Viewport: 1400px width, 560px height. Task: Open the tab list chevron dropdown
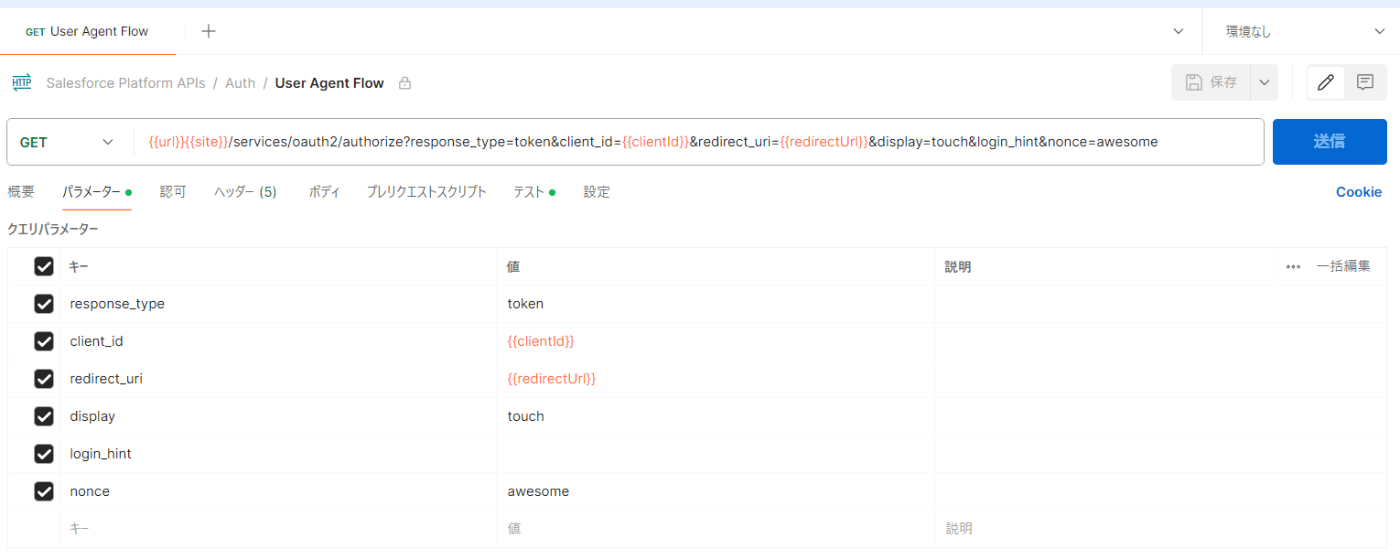click(x=1178, y=31)
